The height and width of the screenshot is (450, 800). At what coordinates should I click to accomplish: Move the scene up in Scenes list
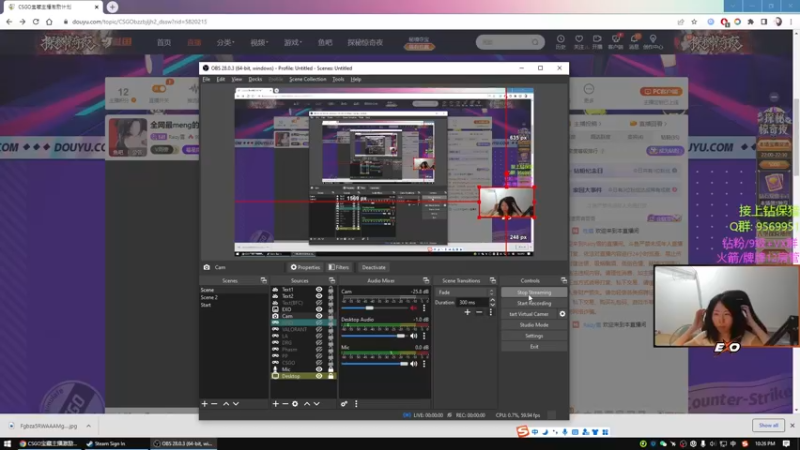pos(226,404)
